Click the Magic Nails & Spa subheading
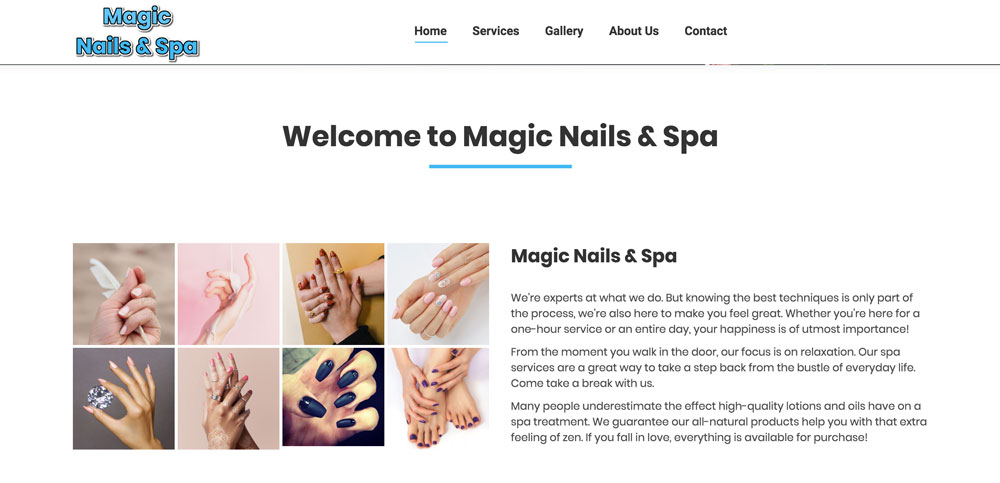 594,256
